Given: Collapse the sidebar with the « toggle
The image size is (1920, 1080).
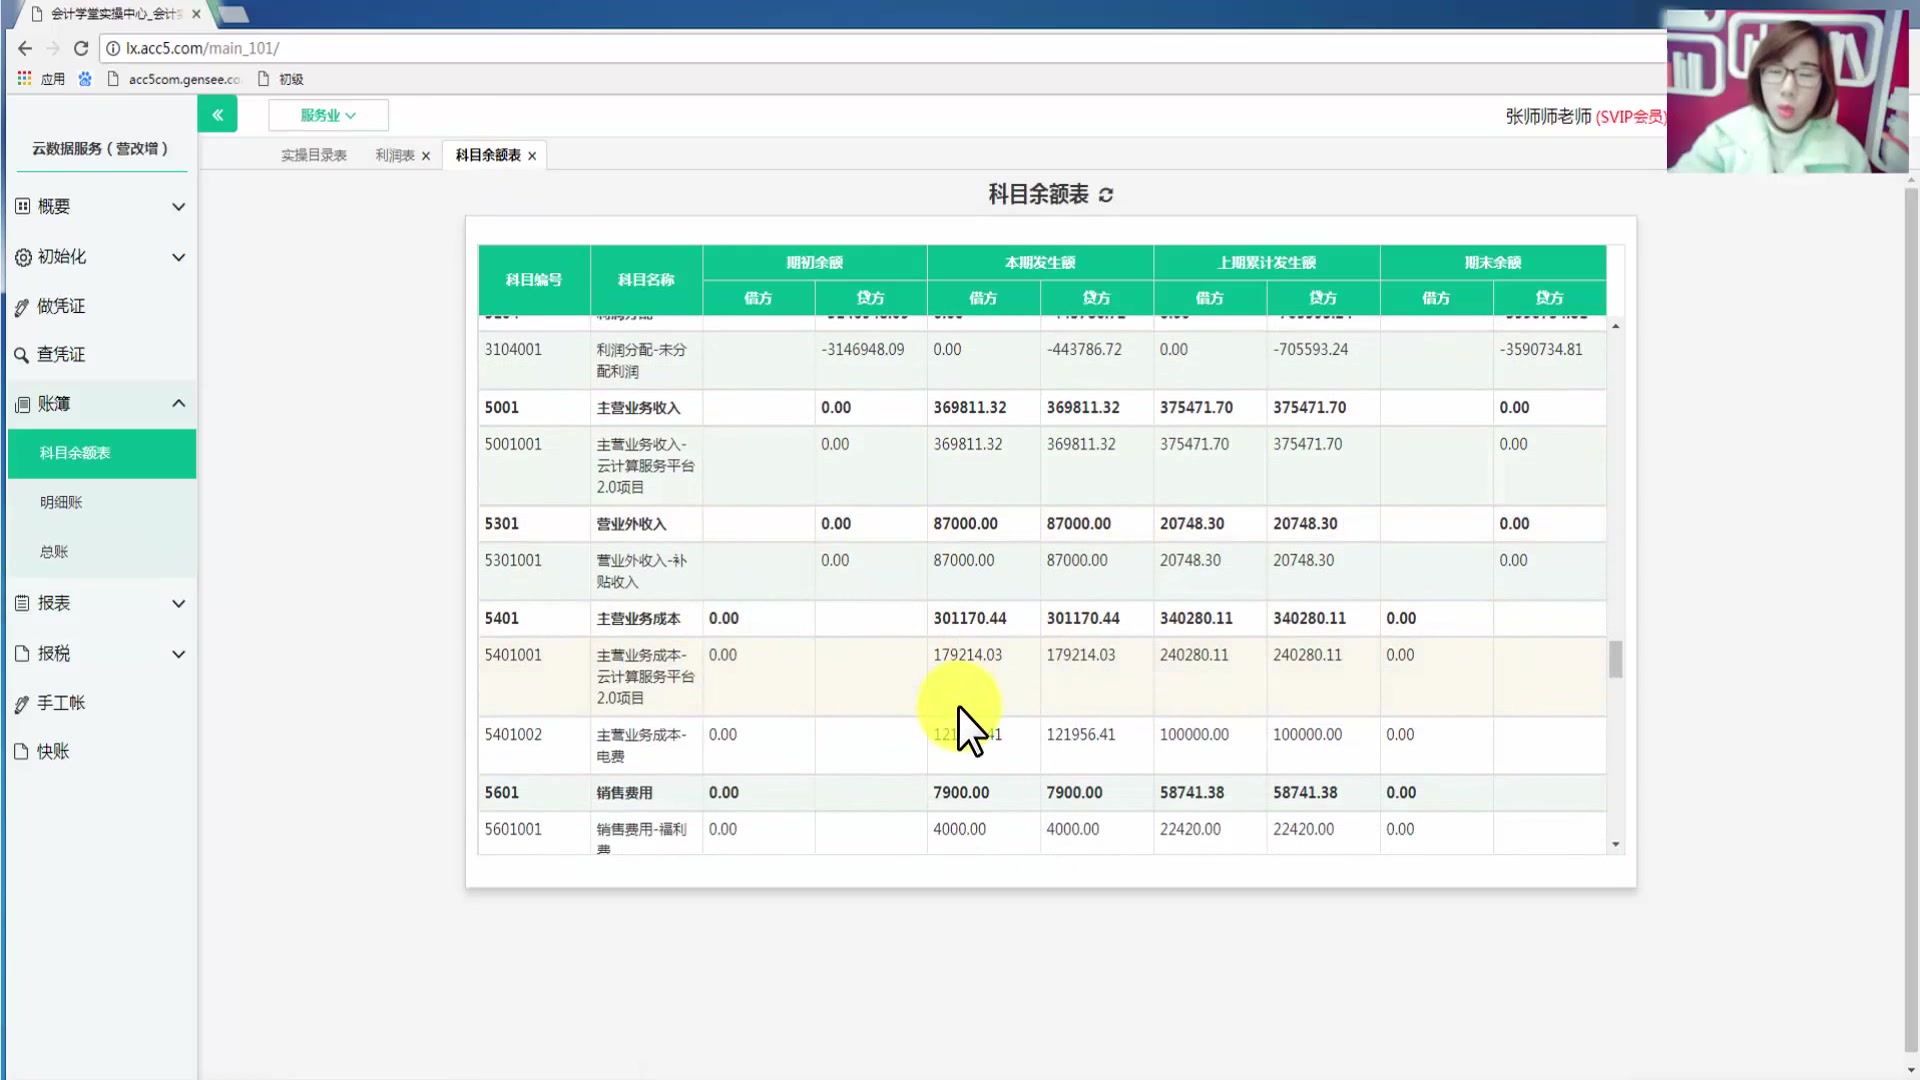Looking at the screenshot, I should click(x=218, y=114).
